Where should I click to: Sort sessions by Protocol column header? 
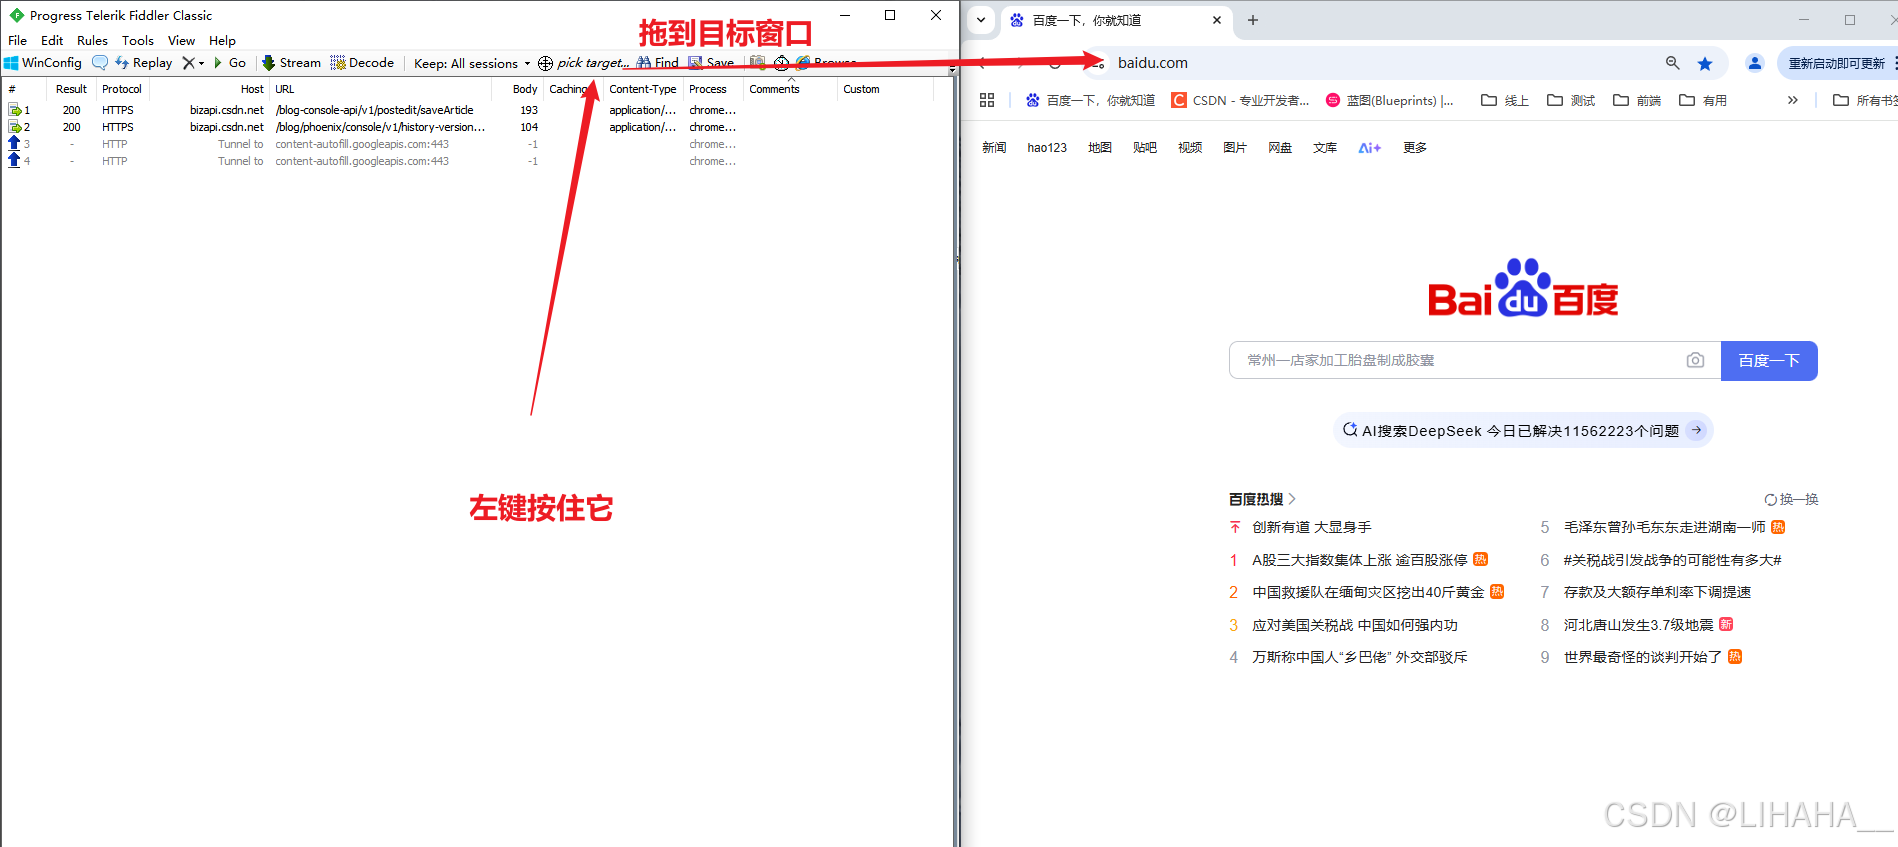tap(122, 89)
